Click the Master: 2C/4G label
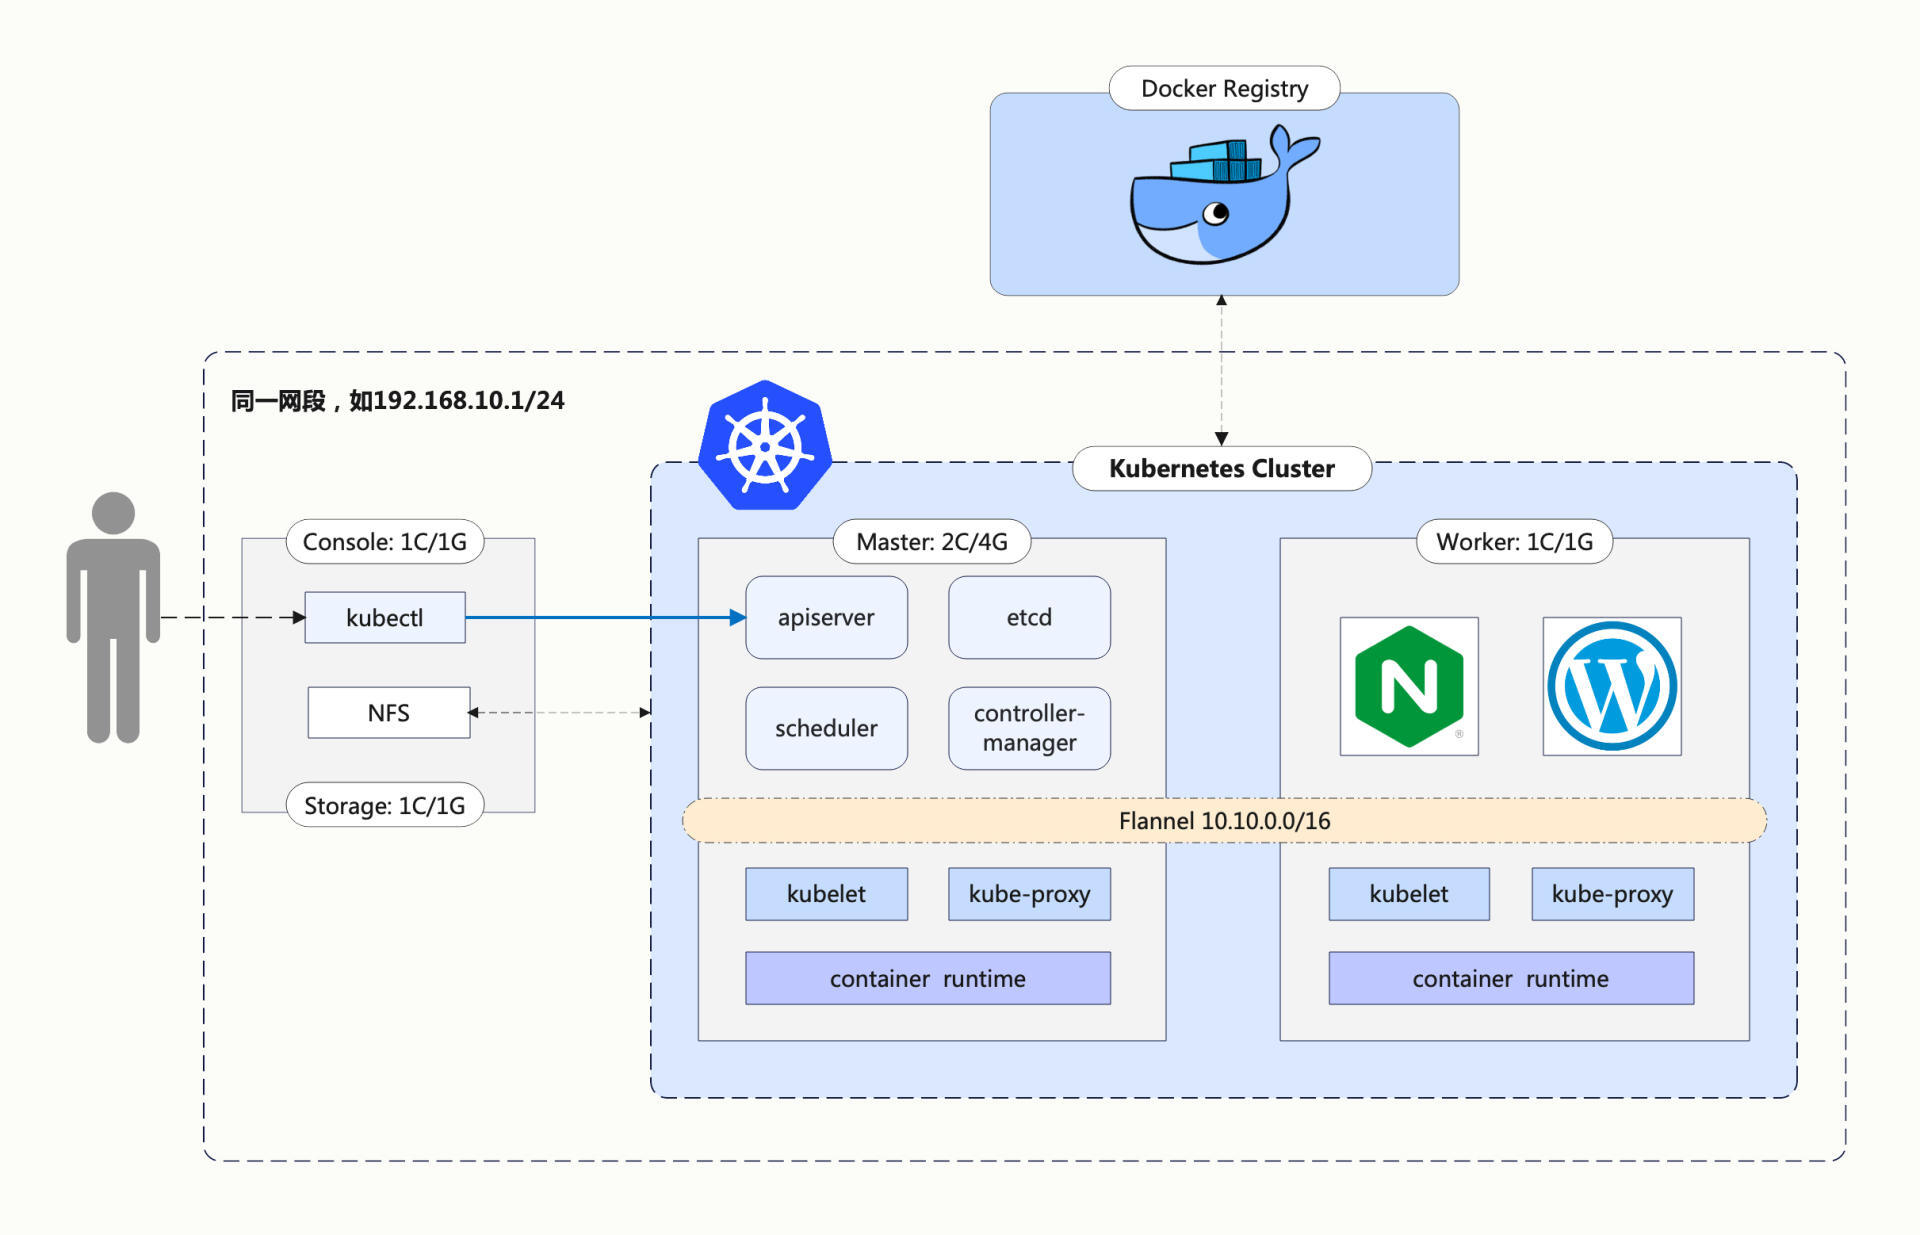1920x1235 pixels. (931, 541)
